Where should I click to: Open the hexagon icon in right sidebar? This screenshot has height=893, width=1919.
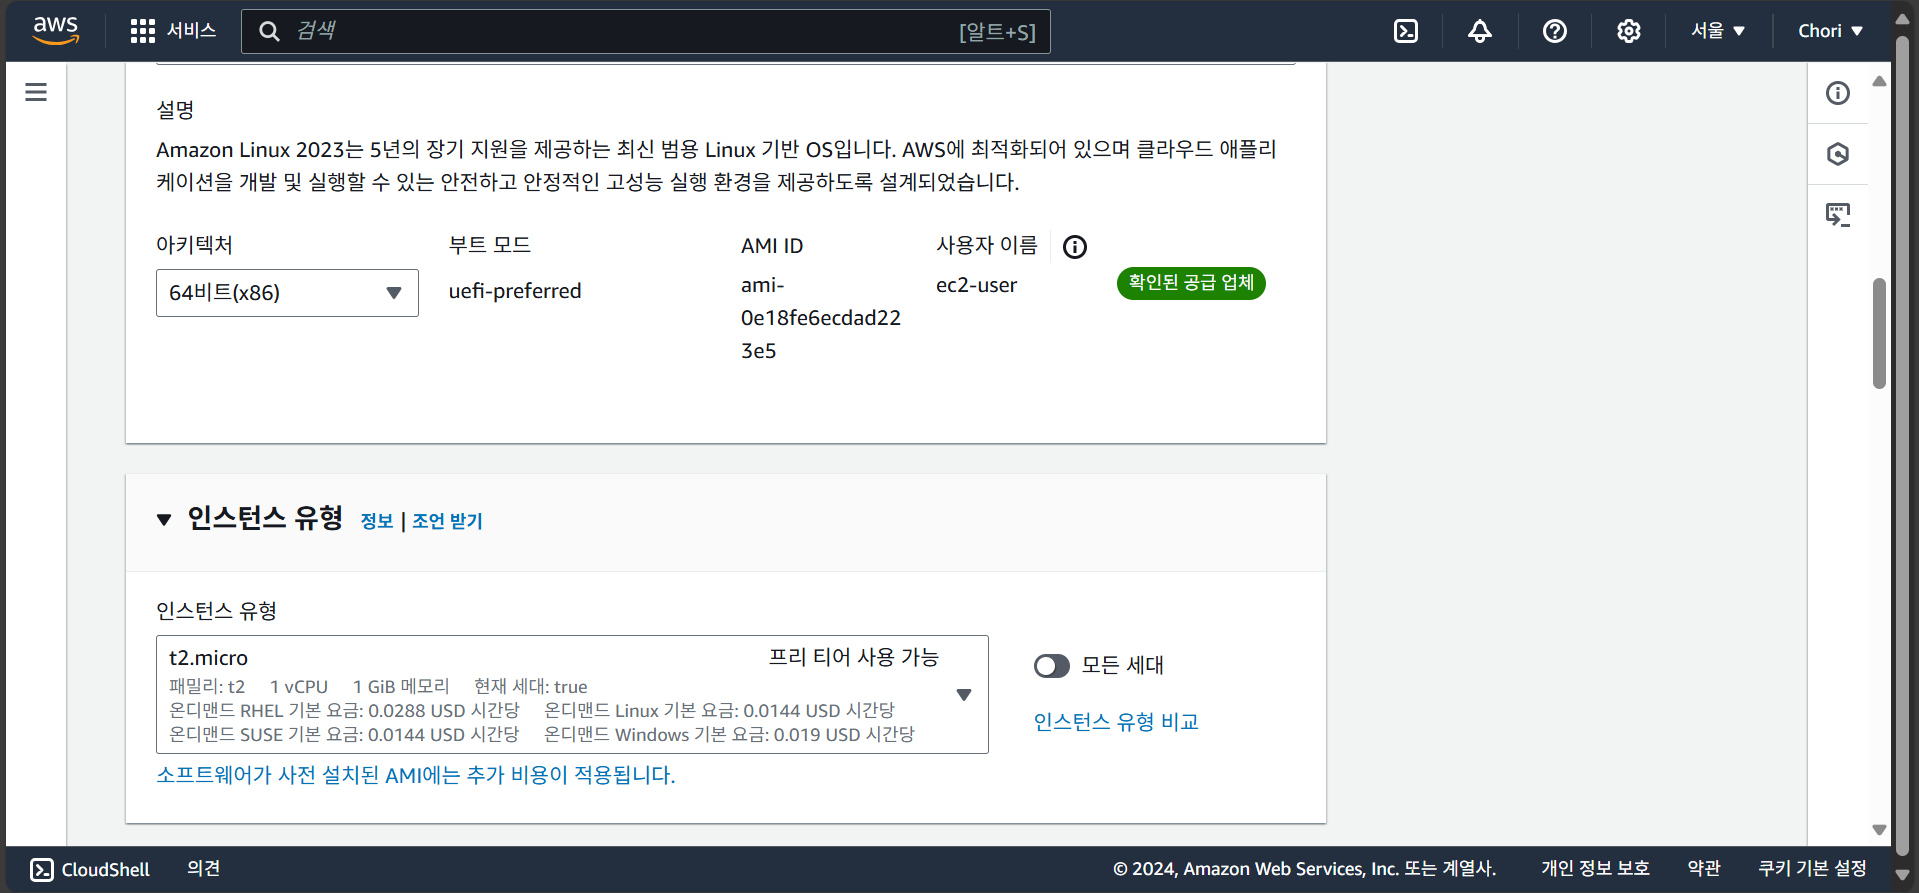[1838, 154]
